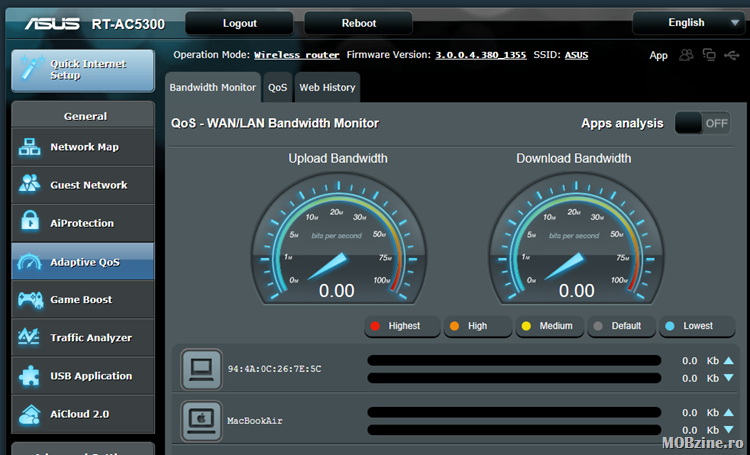Open firmware version 3.0.0.4.380_1355 link
The height and width of the screenshot is (455, 750).
pyautogui.click(x=481, y=55)
